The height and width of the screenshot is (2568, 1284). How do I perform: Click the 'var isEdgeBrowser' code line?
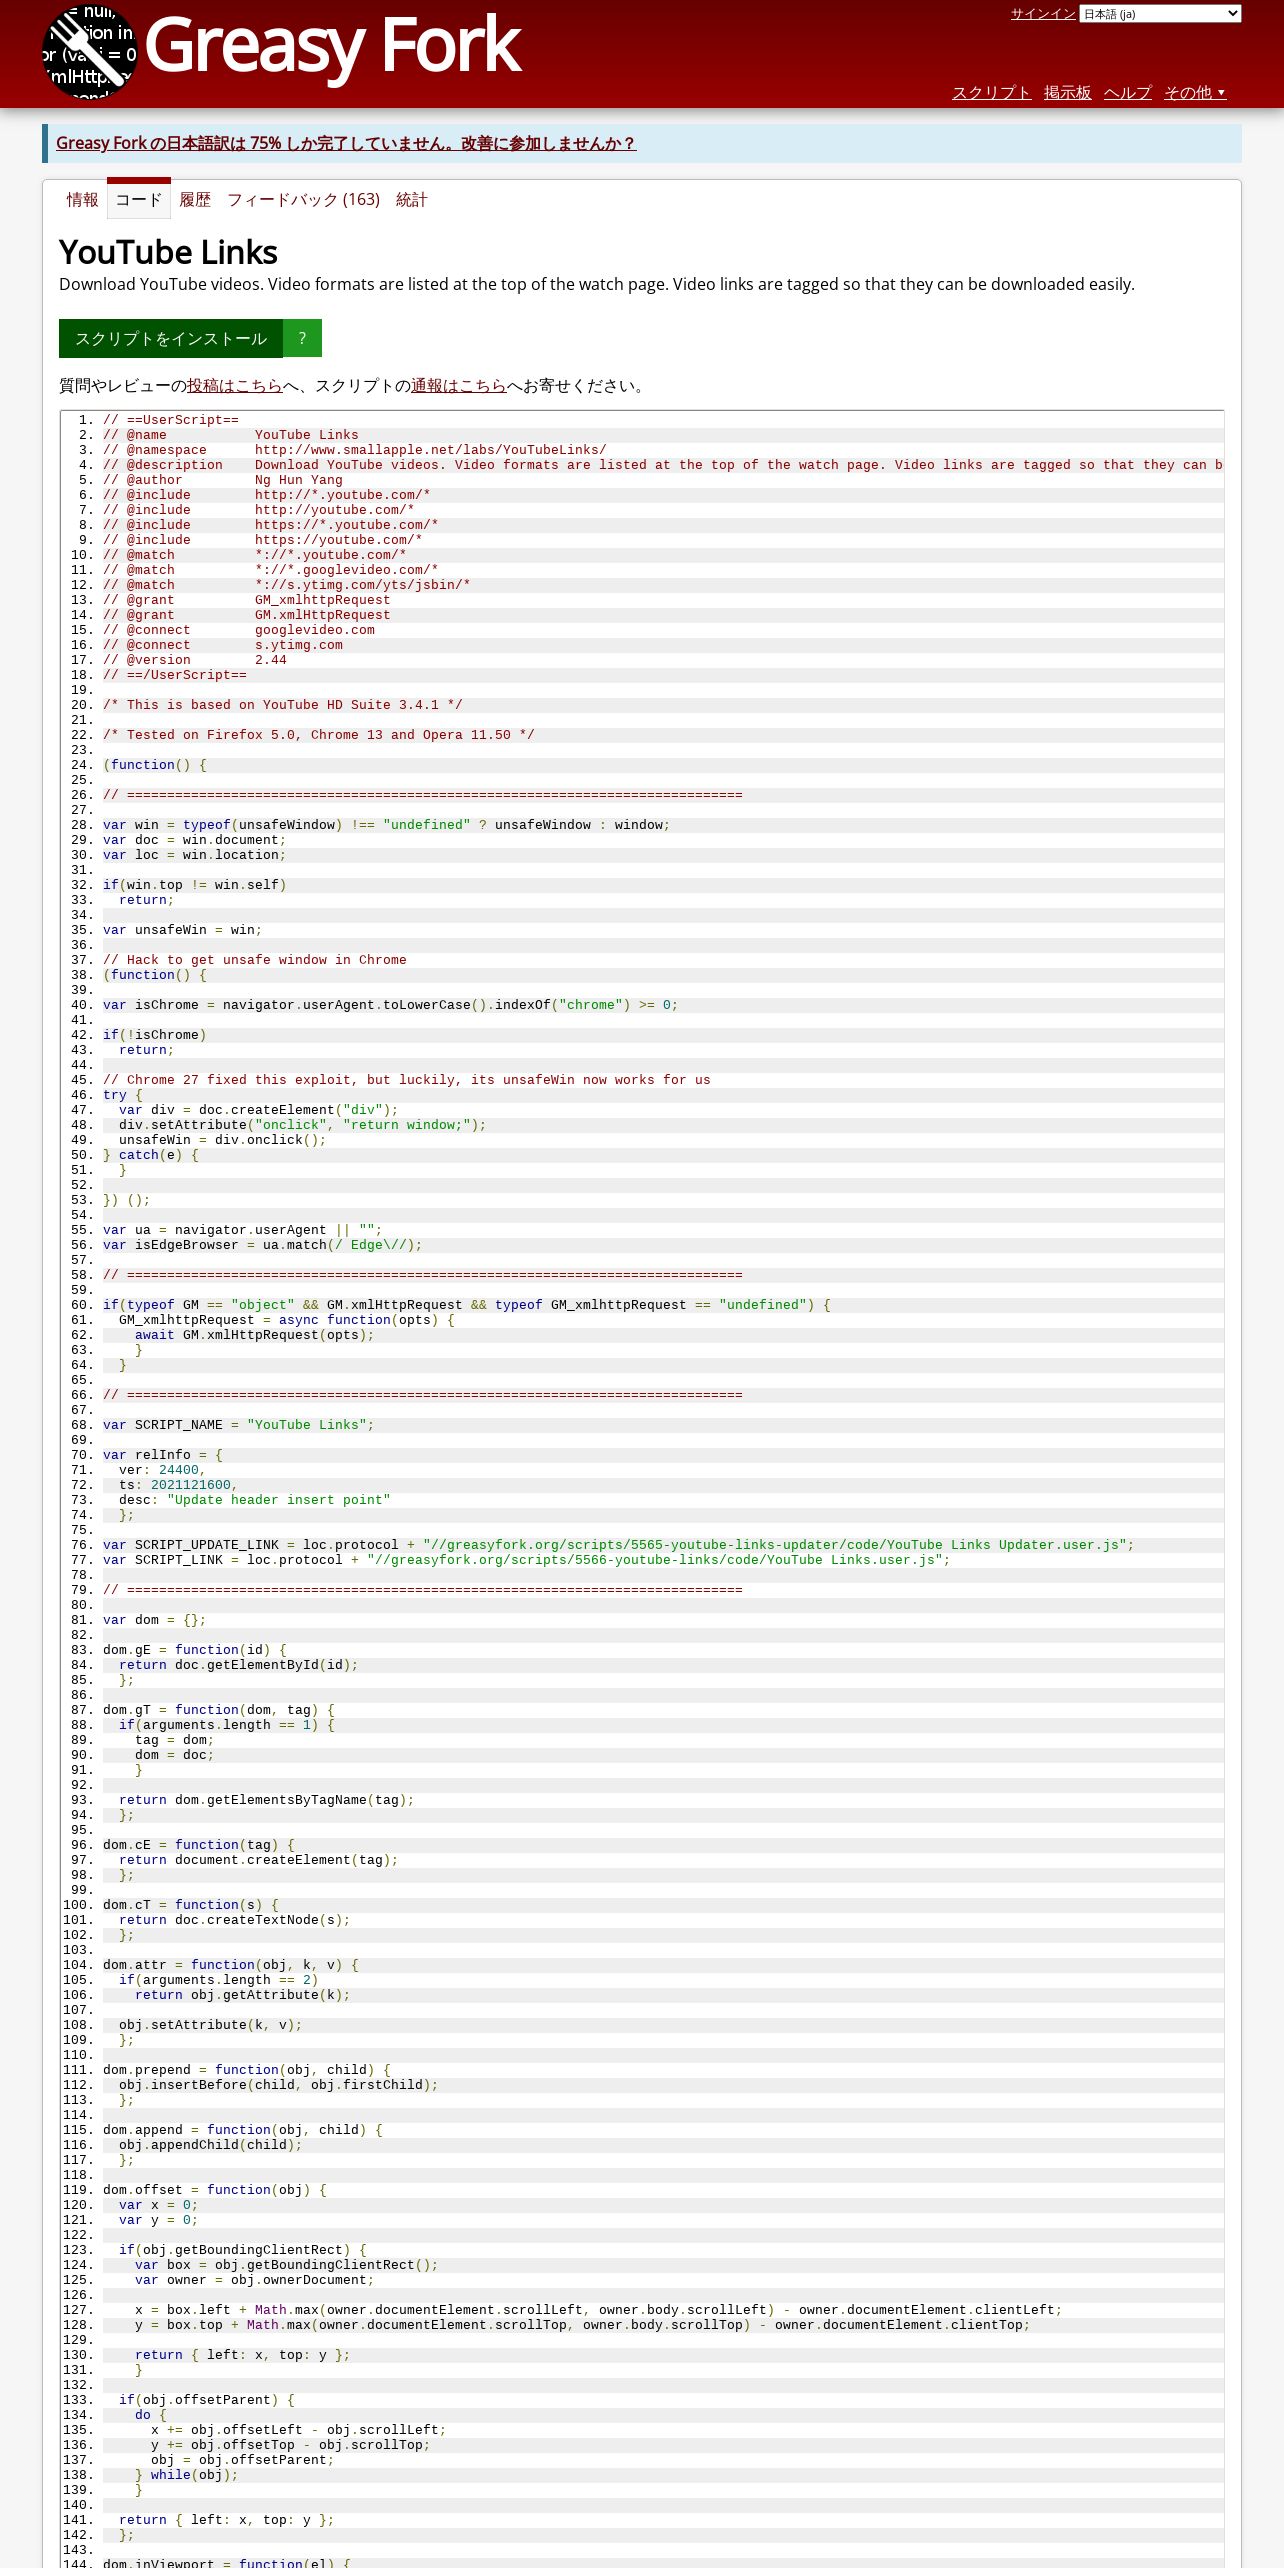(x=262, y=1245)
